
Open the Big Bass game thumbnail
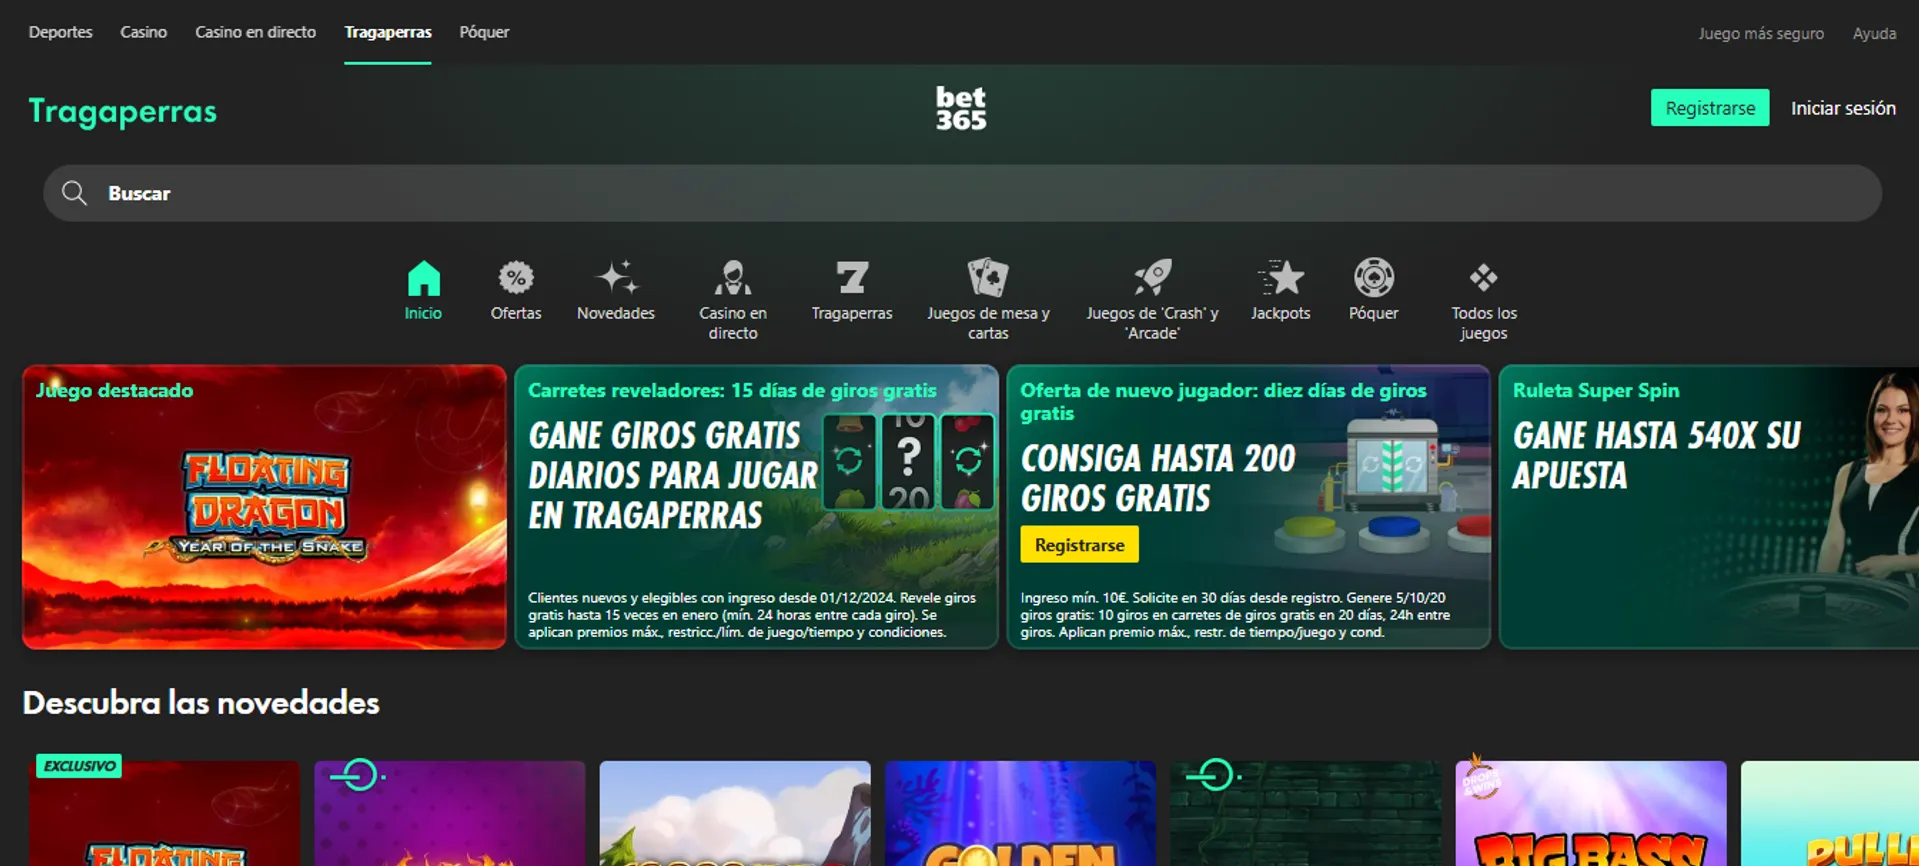coord(1590,813)
